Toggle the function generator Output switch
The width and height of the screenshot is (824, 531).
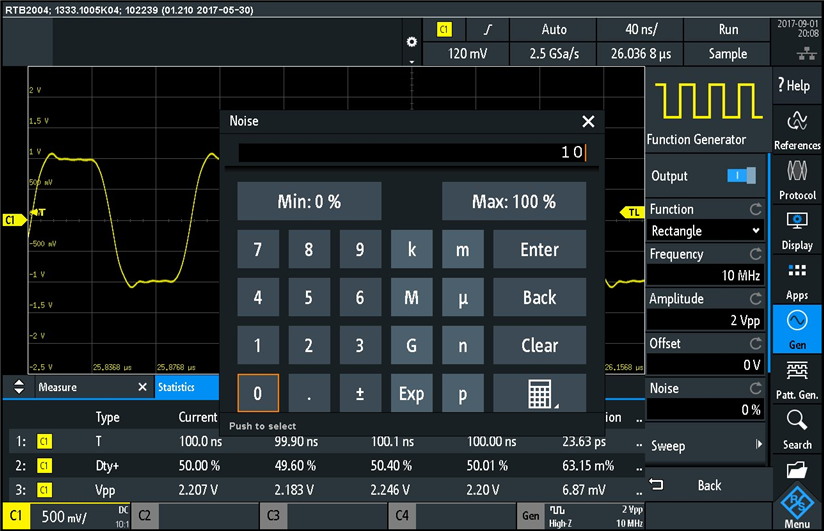pyautogui.click(x=741, y=176)
